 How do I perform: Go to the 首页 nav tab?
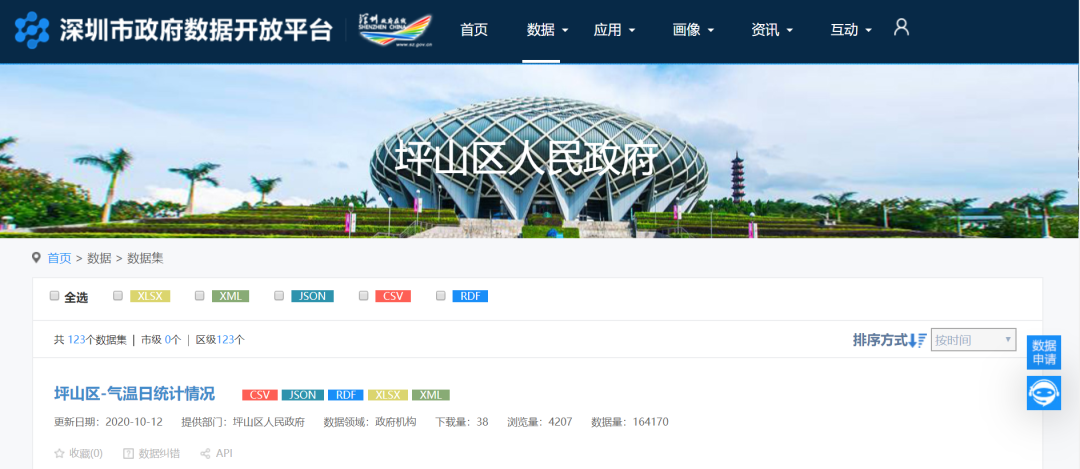(474, 30)
